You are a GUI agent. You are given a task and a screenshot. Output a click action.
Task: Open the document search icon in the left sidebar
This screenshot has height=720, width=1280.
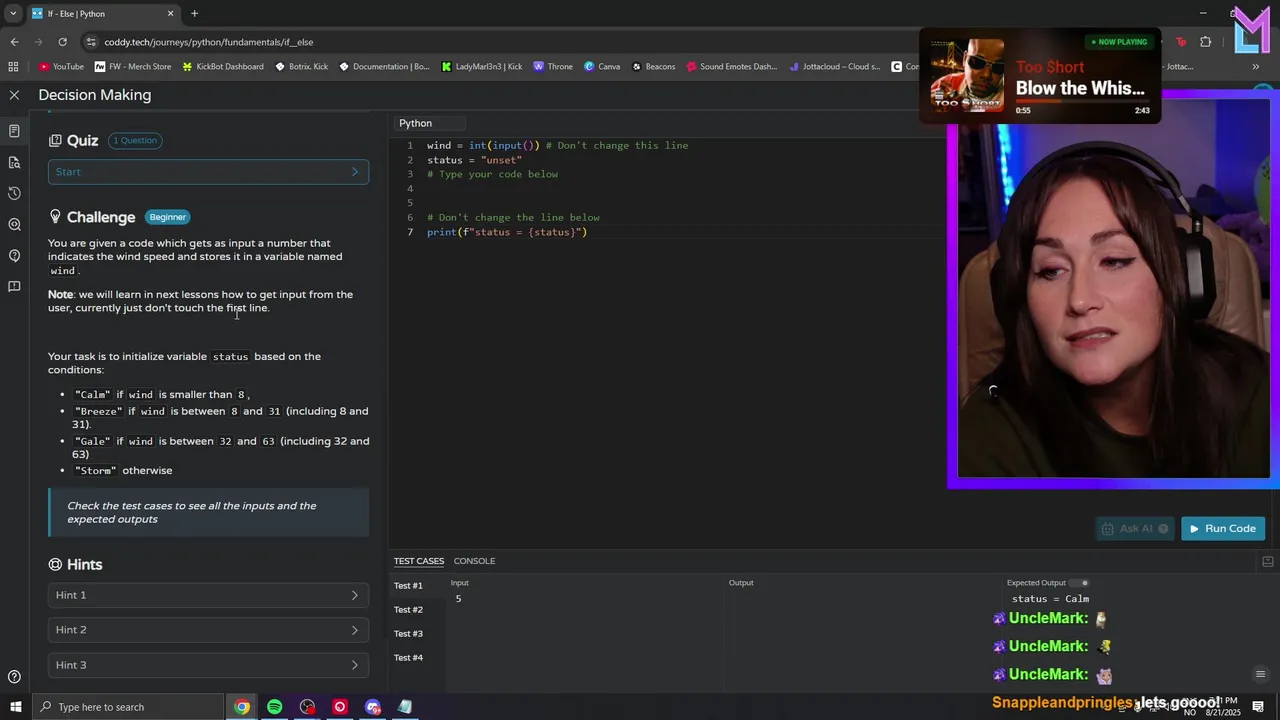point(14,162)
